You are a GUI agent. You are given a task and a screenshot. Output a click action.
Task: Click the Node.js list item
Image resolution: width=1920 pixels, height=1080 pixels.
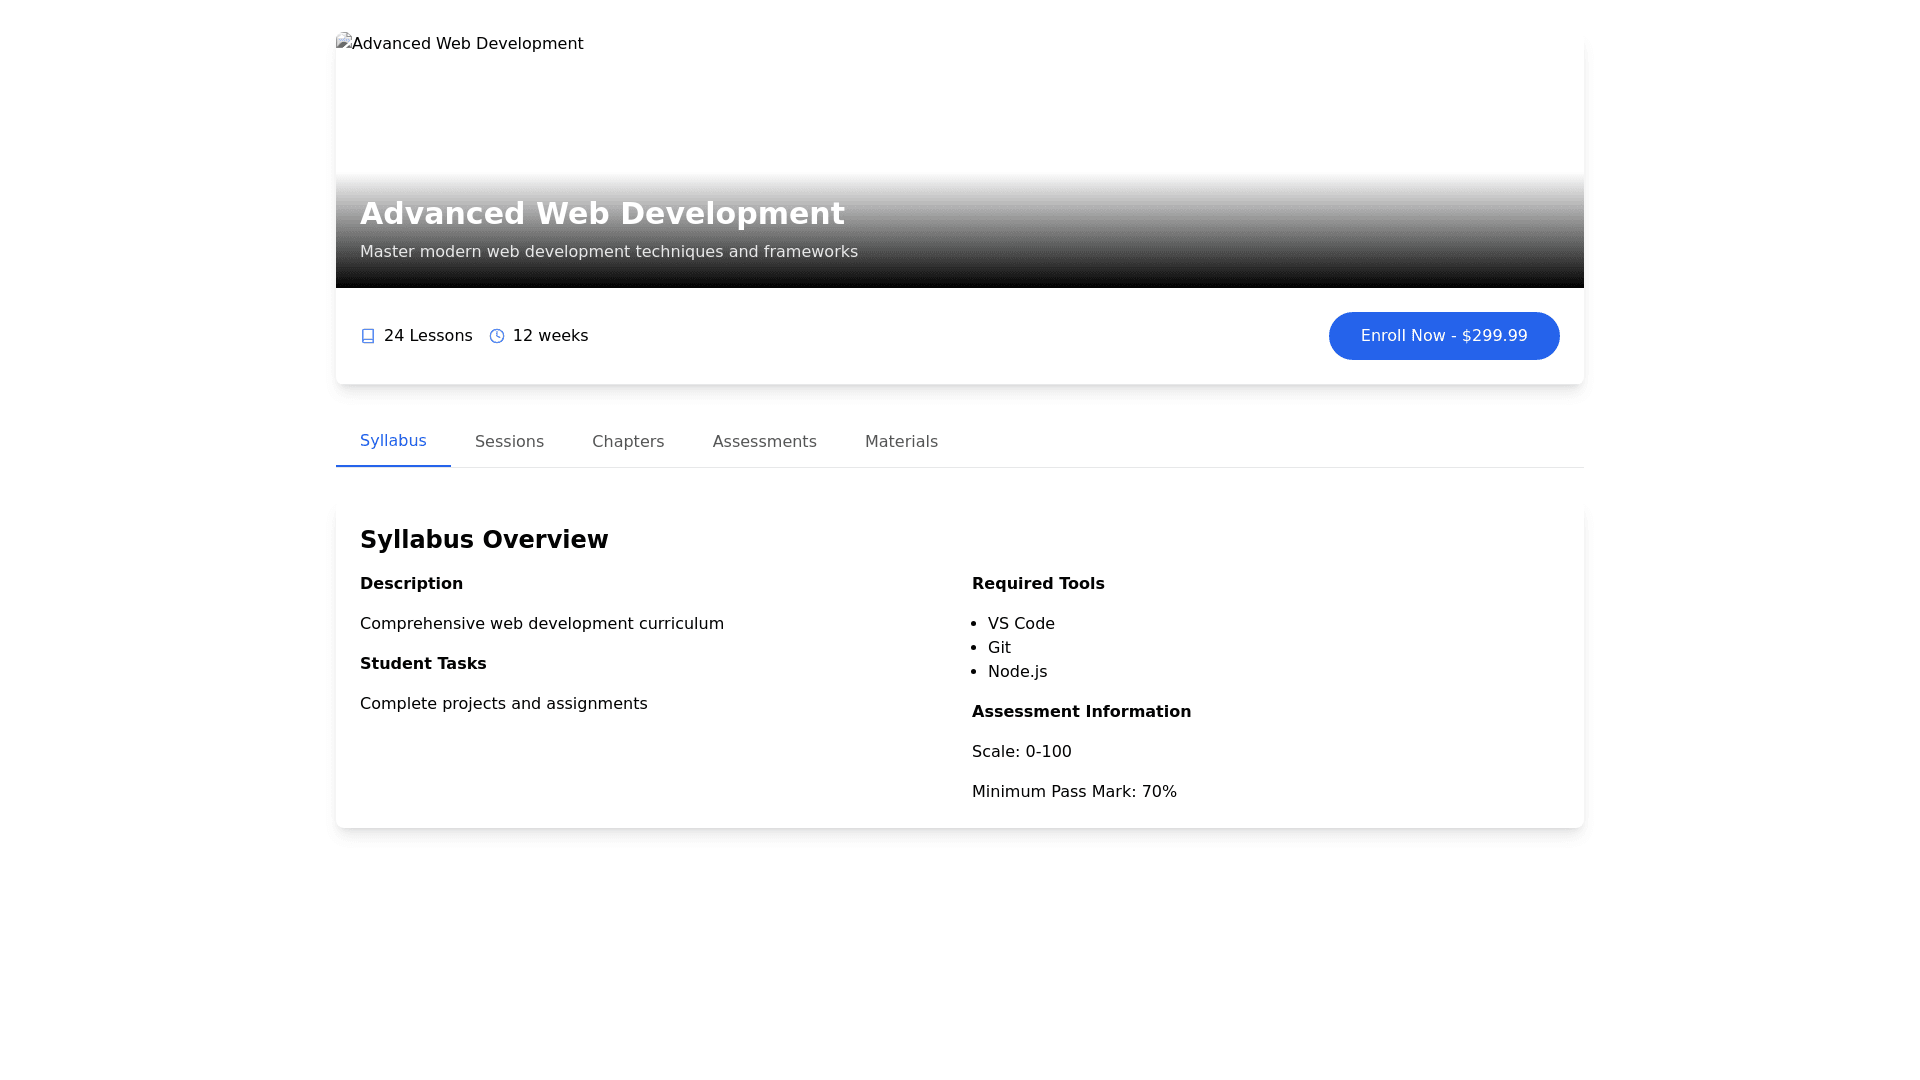(1017, 672)
